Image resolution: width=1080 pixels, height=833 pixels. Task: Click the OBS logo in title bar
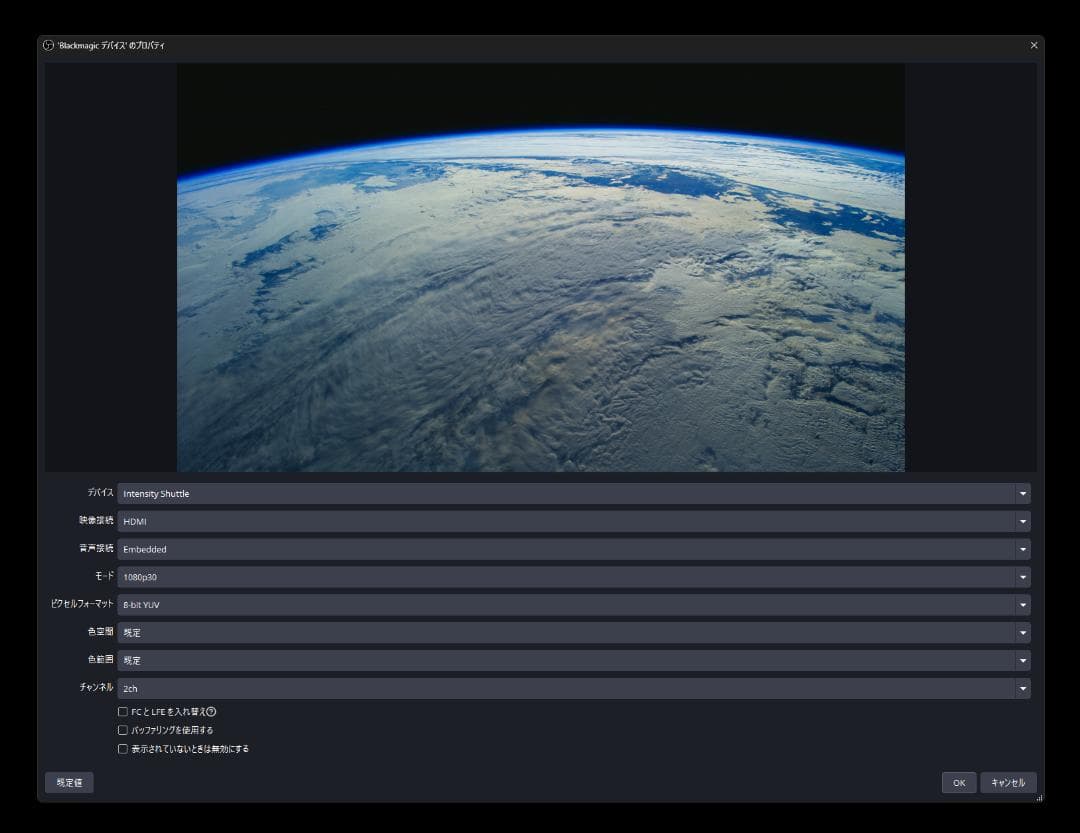pos(48,45)
